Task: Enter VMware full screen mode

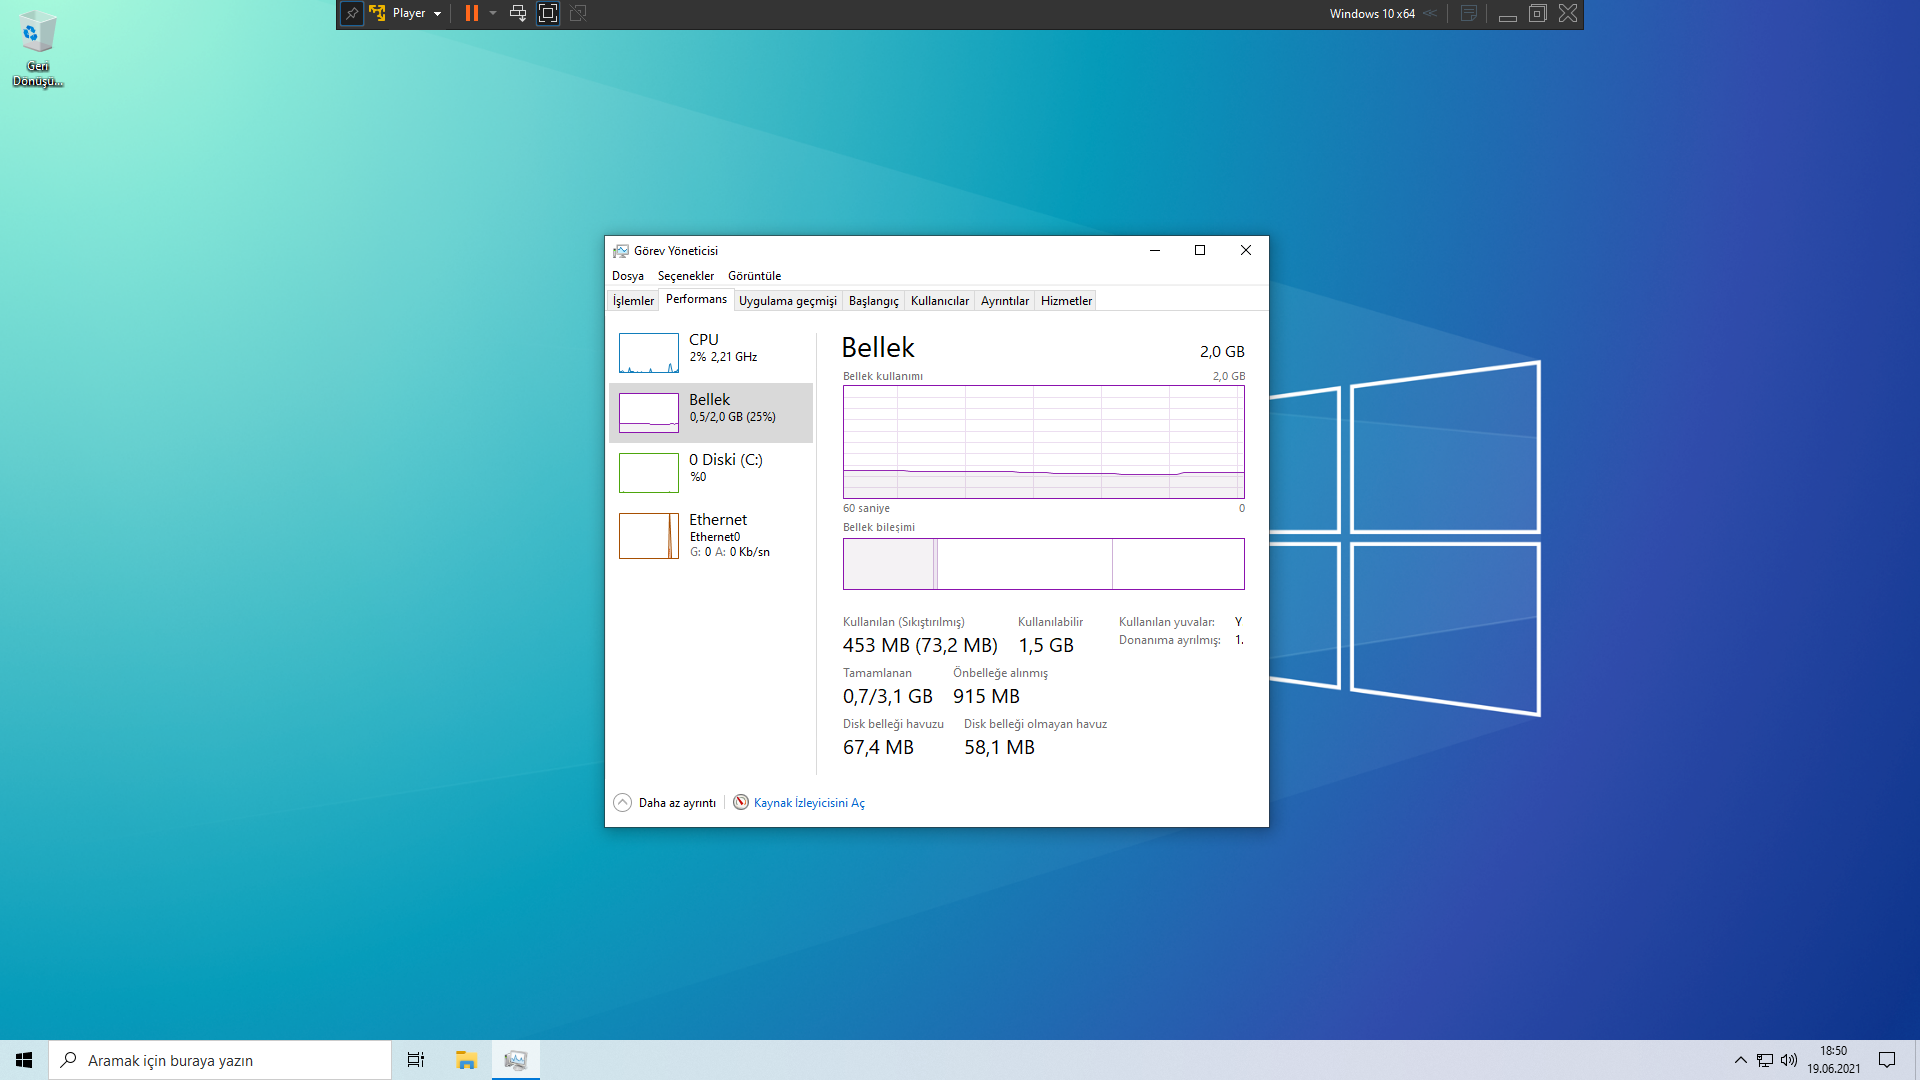Action: [548, 14]
